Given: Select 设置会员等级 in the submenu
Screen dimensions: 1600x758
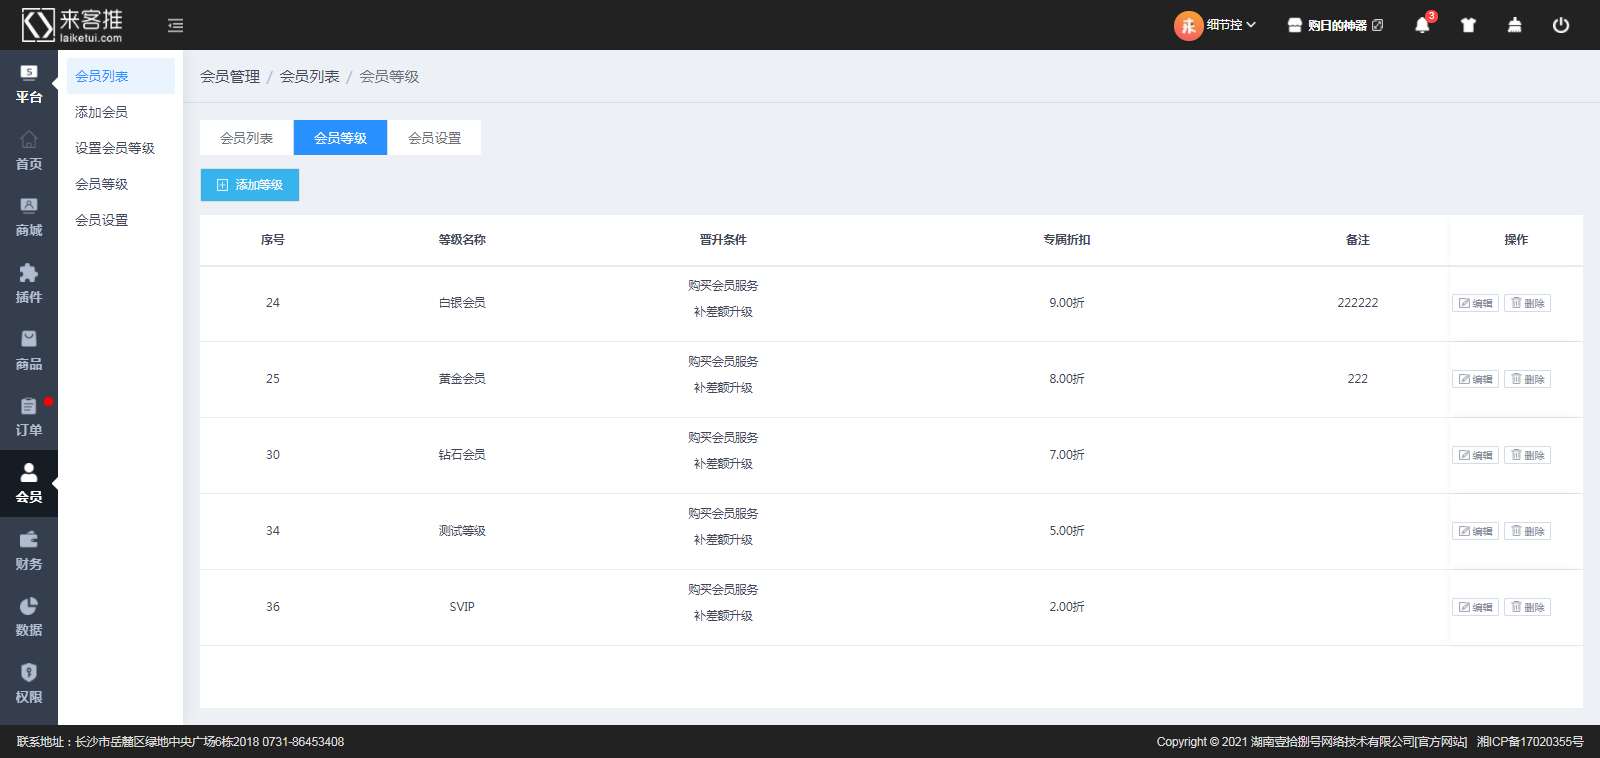Looking at the screenshot, I should coord(120,148).
